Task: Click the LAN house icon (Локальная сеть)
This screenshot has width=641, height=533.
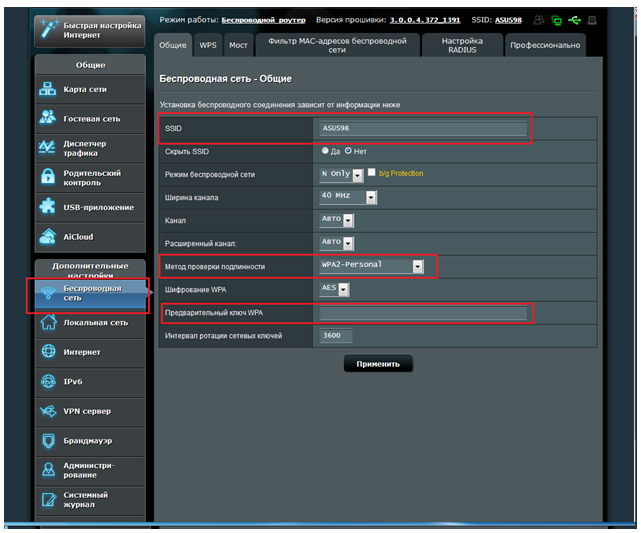Action: pos(48,322)
